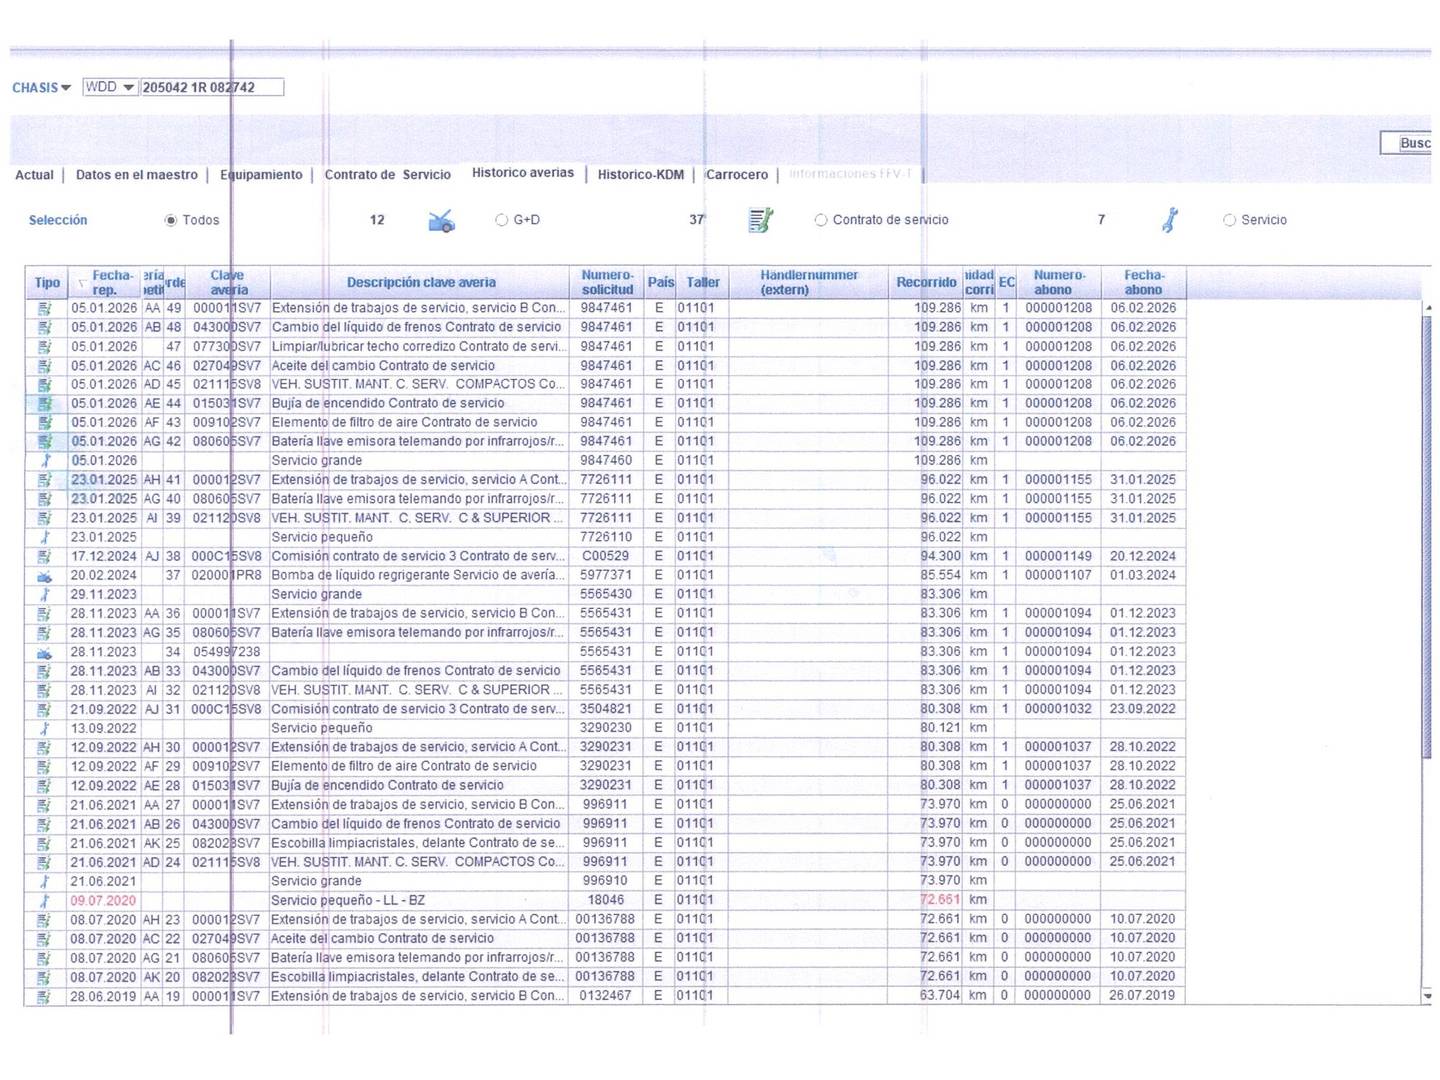Click wrench icon of Servicio grande 29.11.2023 row
The width and height of the screenshot is (1440, 1080).
tap(44, 595)
